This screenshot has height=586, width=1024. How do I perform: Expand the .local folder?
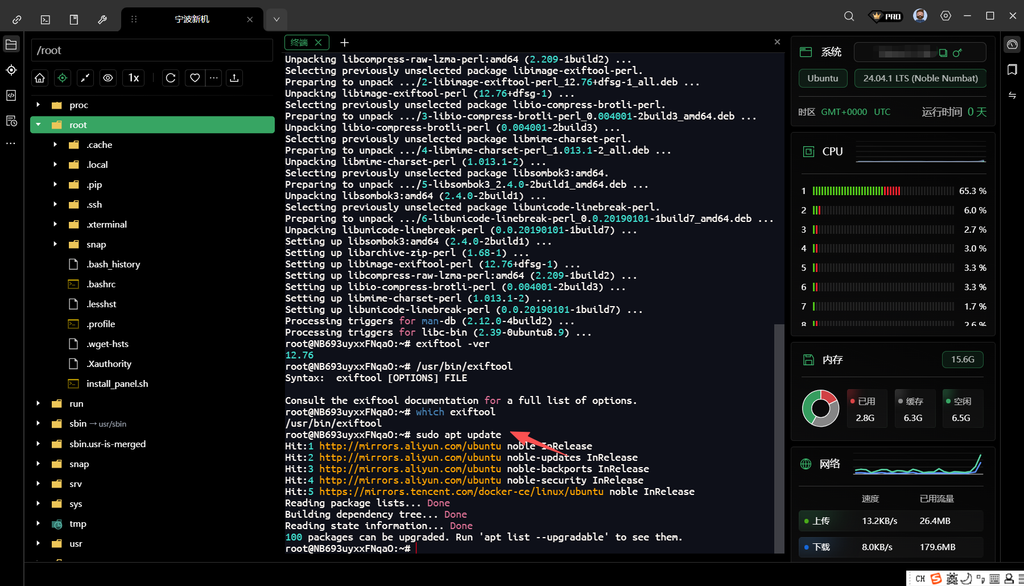(x=55, y=165)
